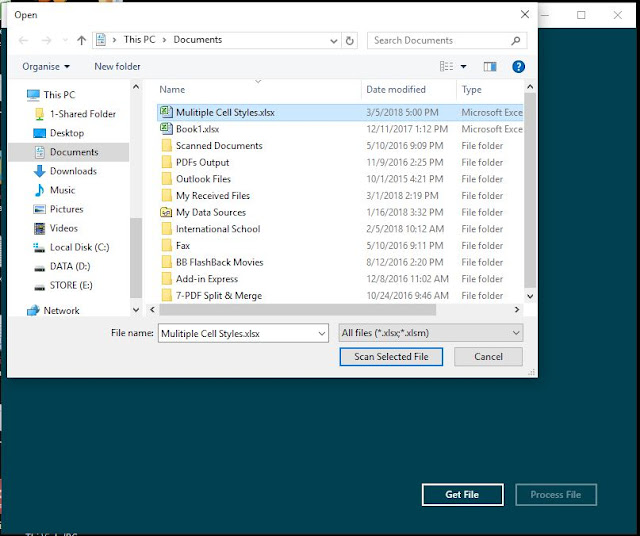Open the help question mark icon
The width and height of the screenshot is (640, 536).
pyautogui.click(x=518, y=67)
